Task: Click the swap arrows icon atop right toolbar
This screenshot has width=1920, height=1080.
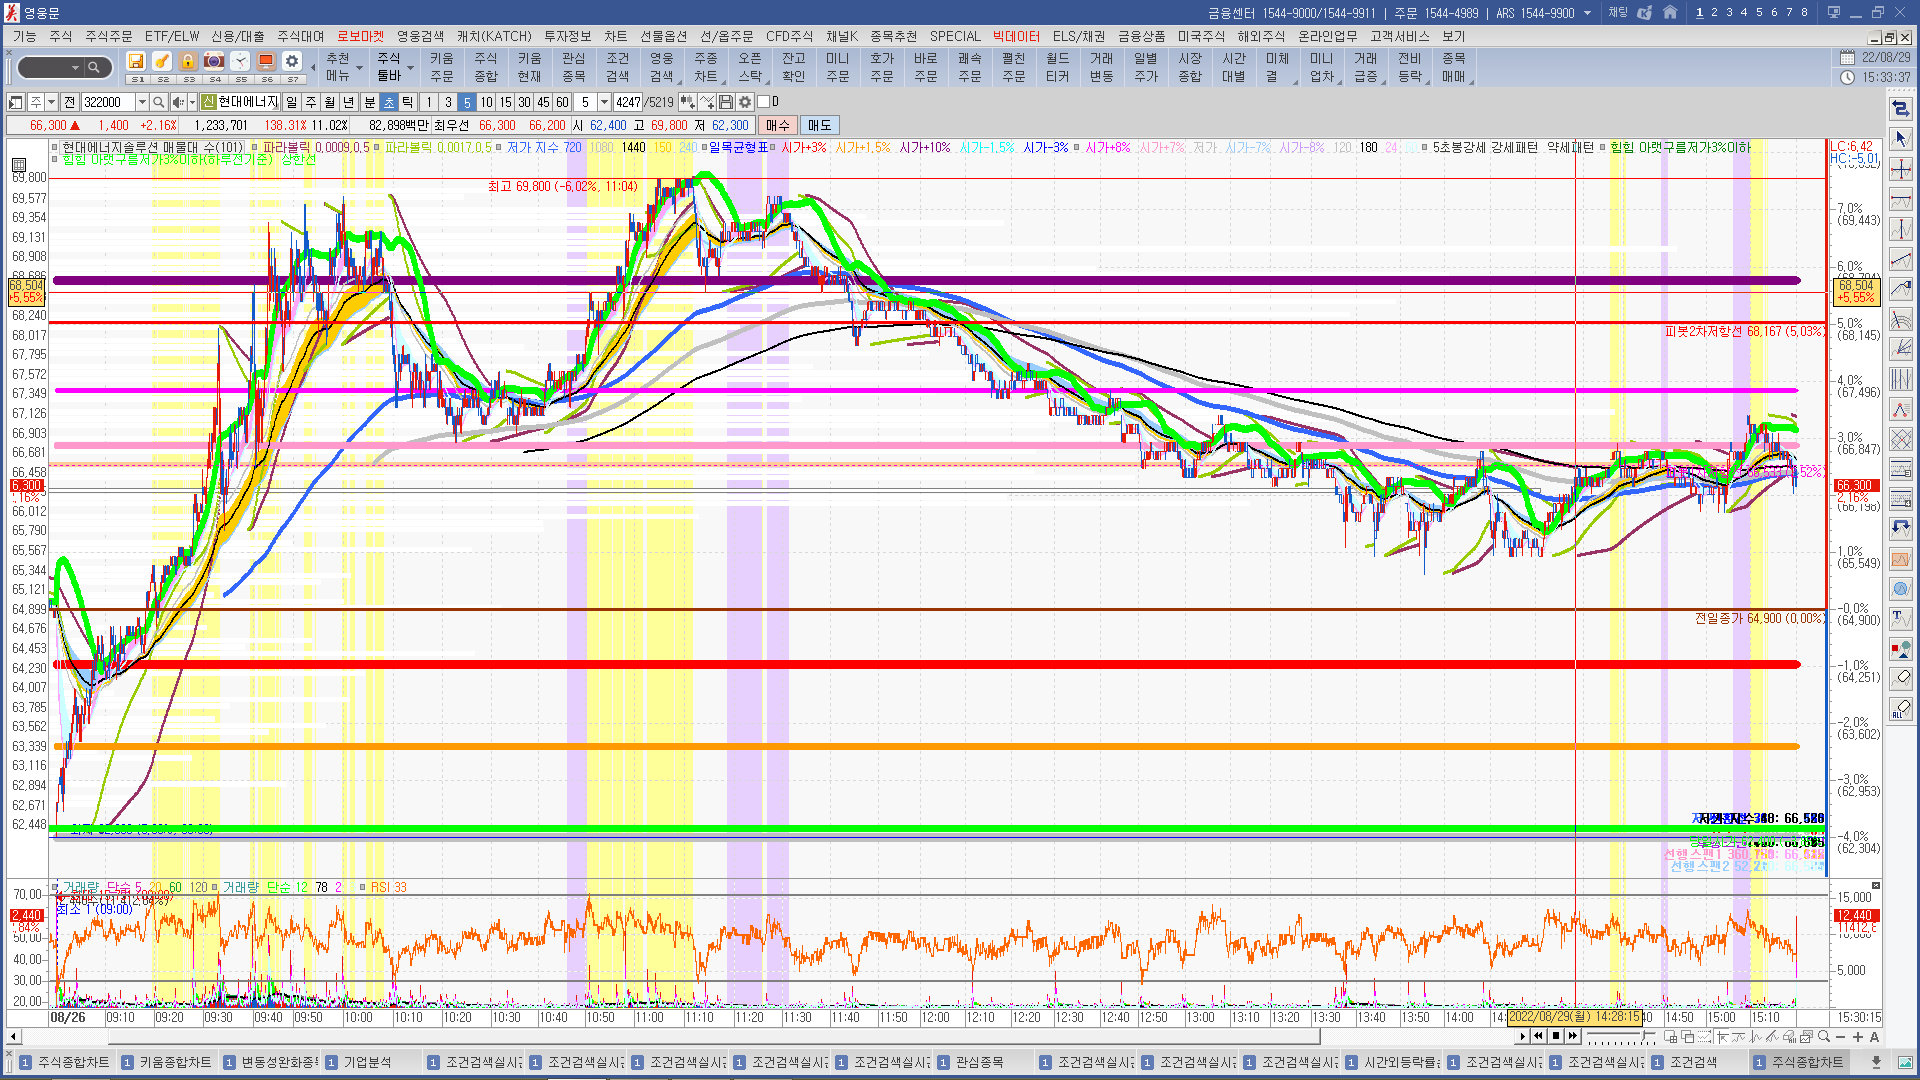Action: pyautogui.click(x=1901, y=107)
